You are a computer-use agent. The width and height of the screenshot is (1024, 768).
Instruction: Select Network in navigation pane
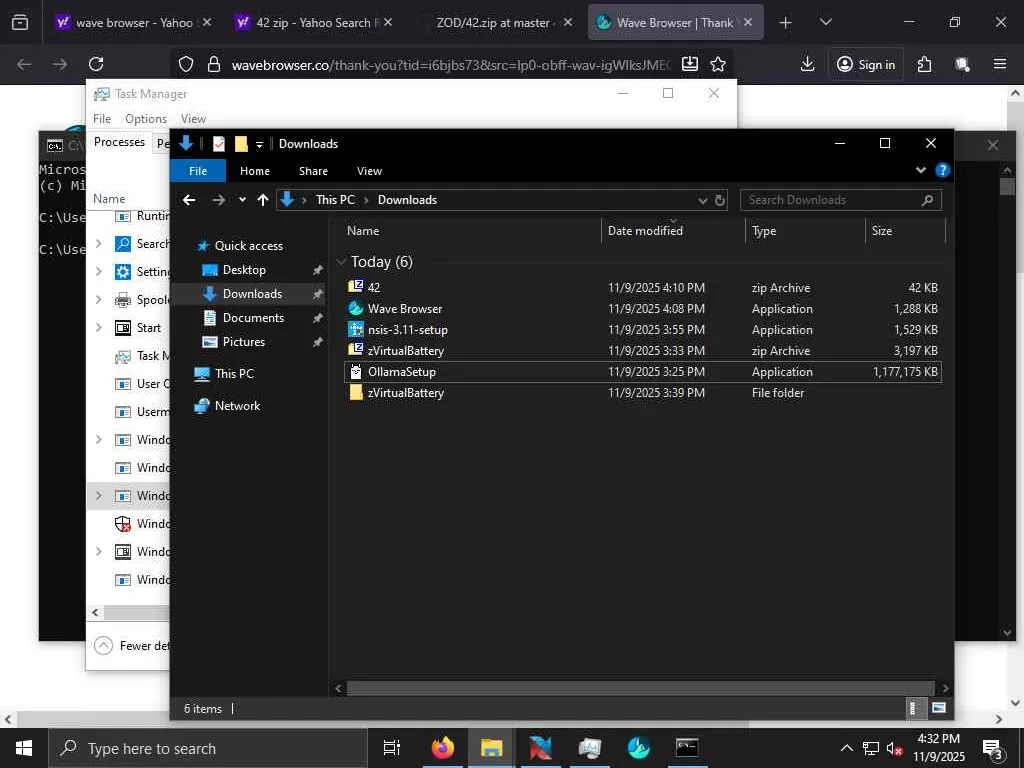[237, 406]
